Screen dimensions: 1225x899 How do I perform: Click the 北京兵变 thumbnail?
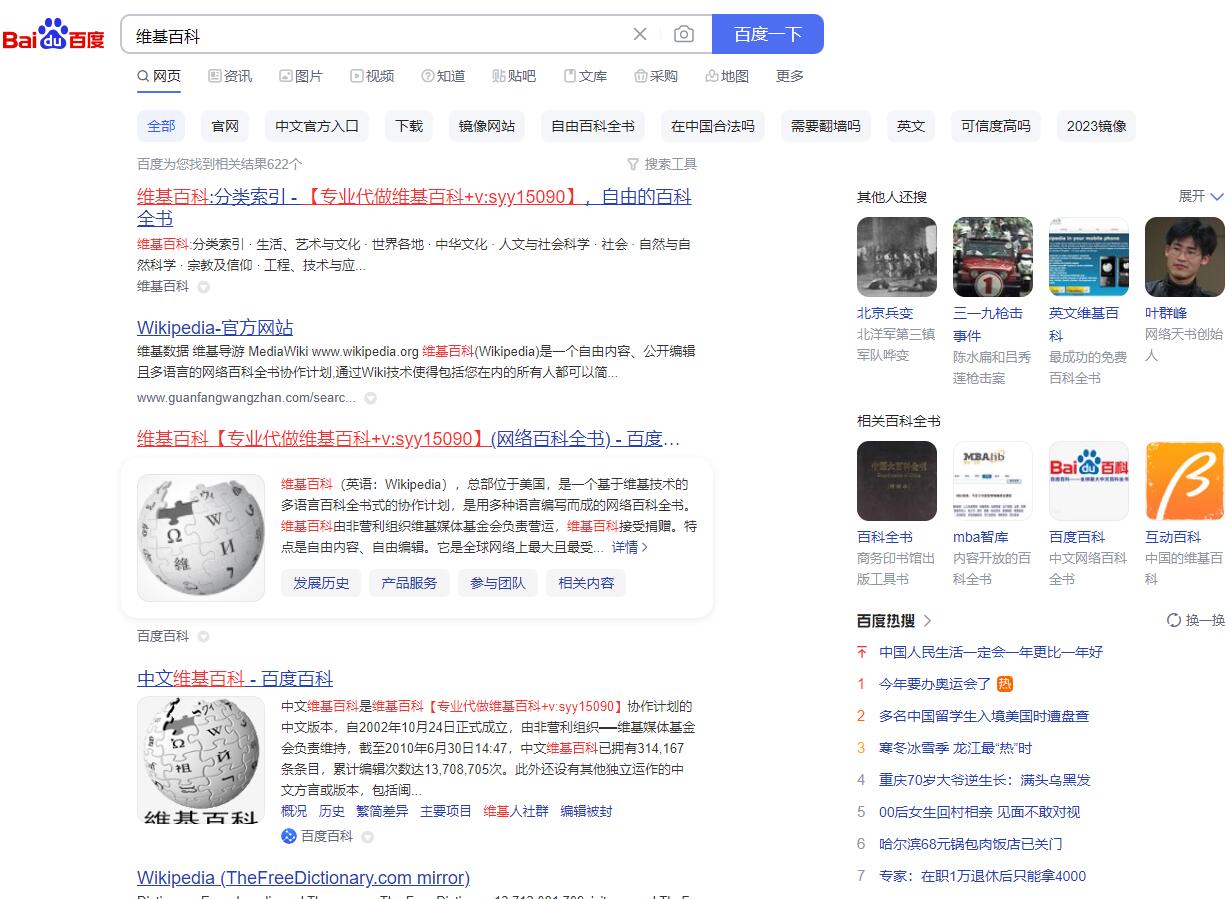point(897,257)
